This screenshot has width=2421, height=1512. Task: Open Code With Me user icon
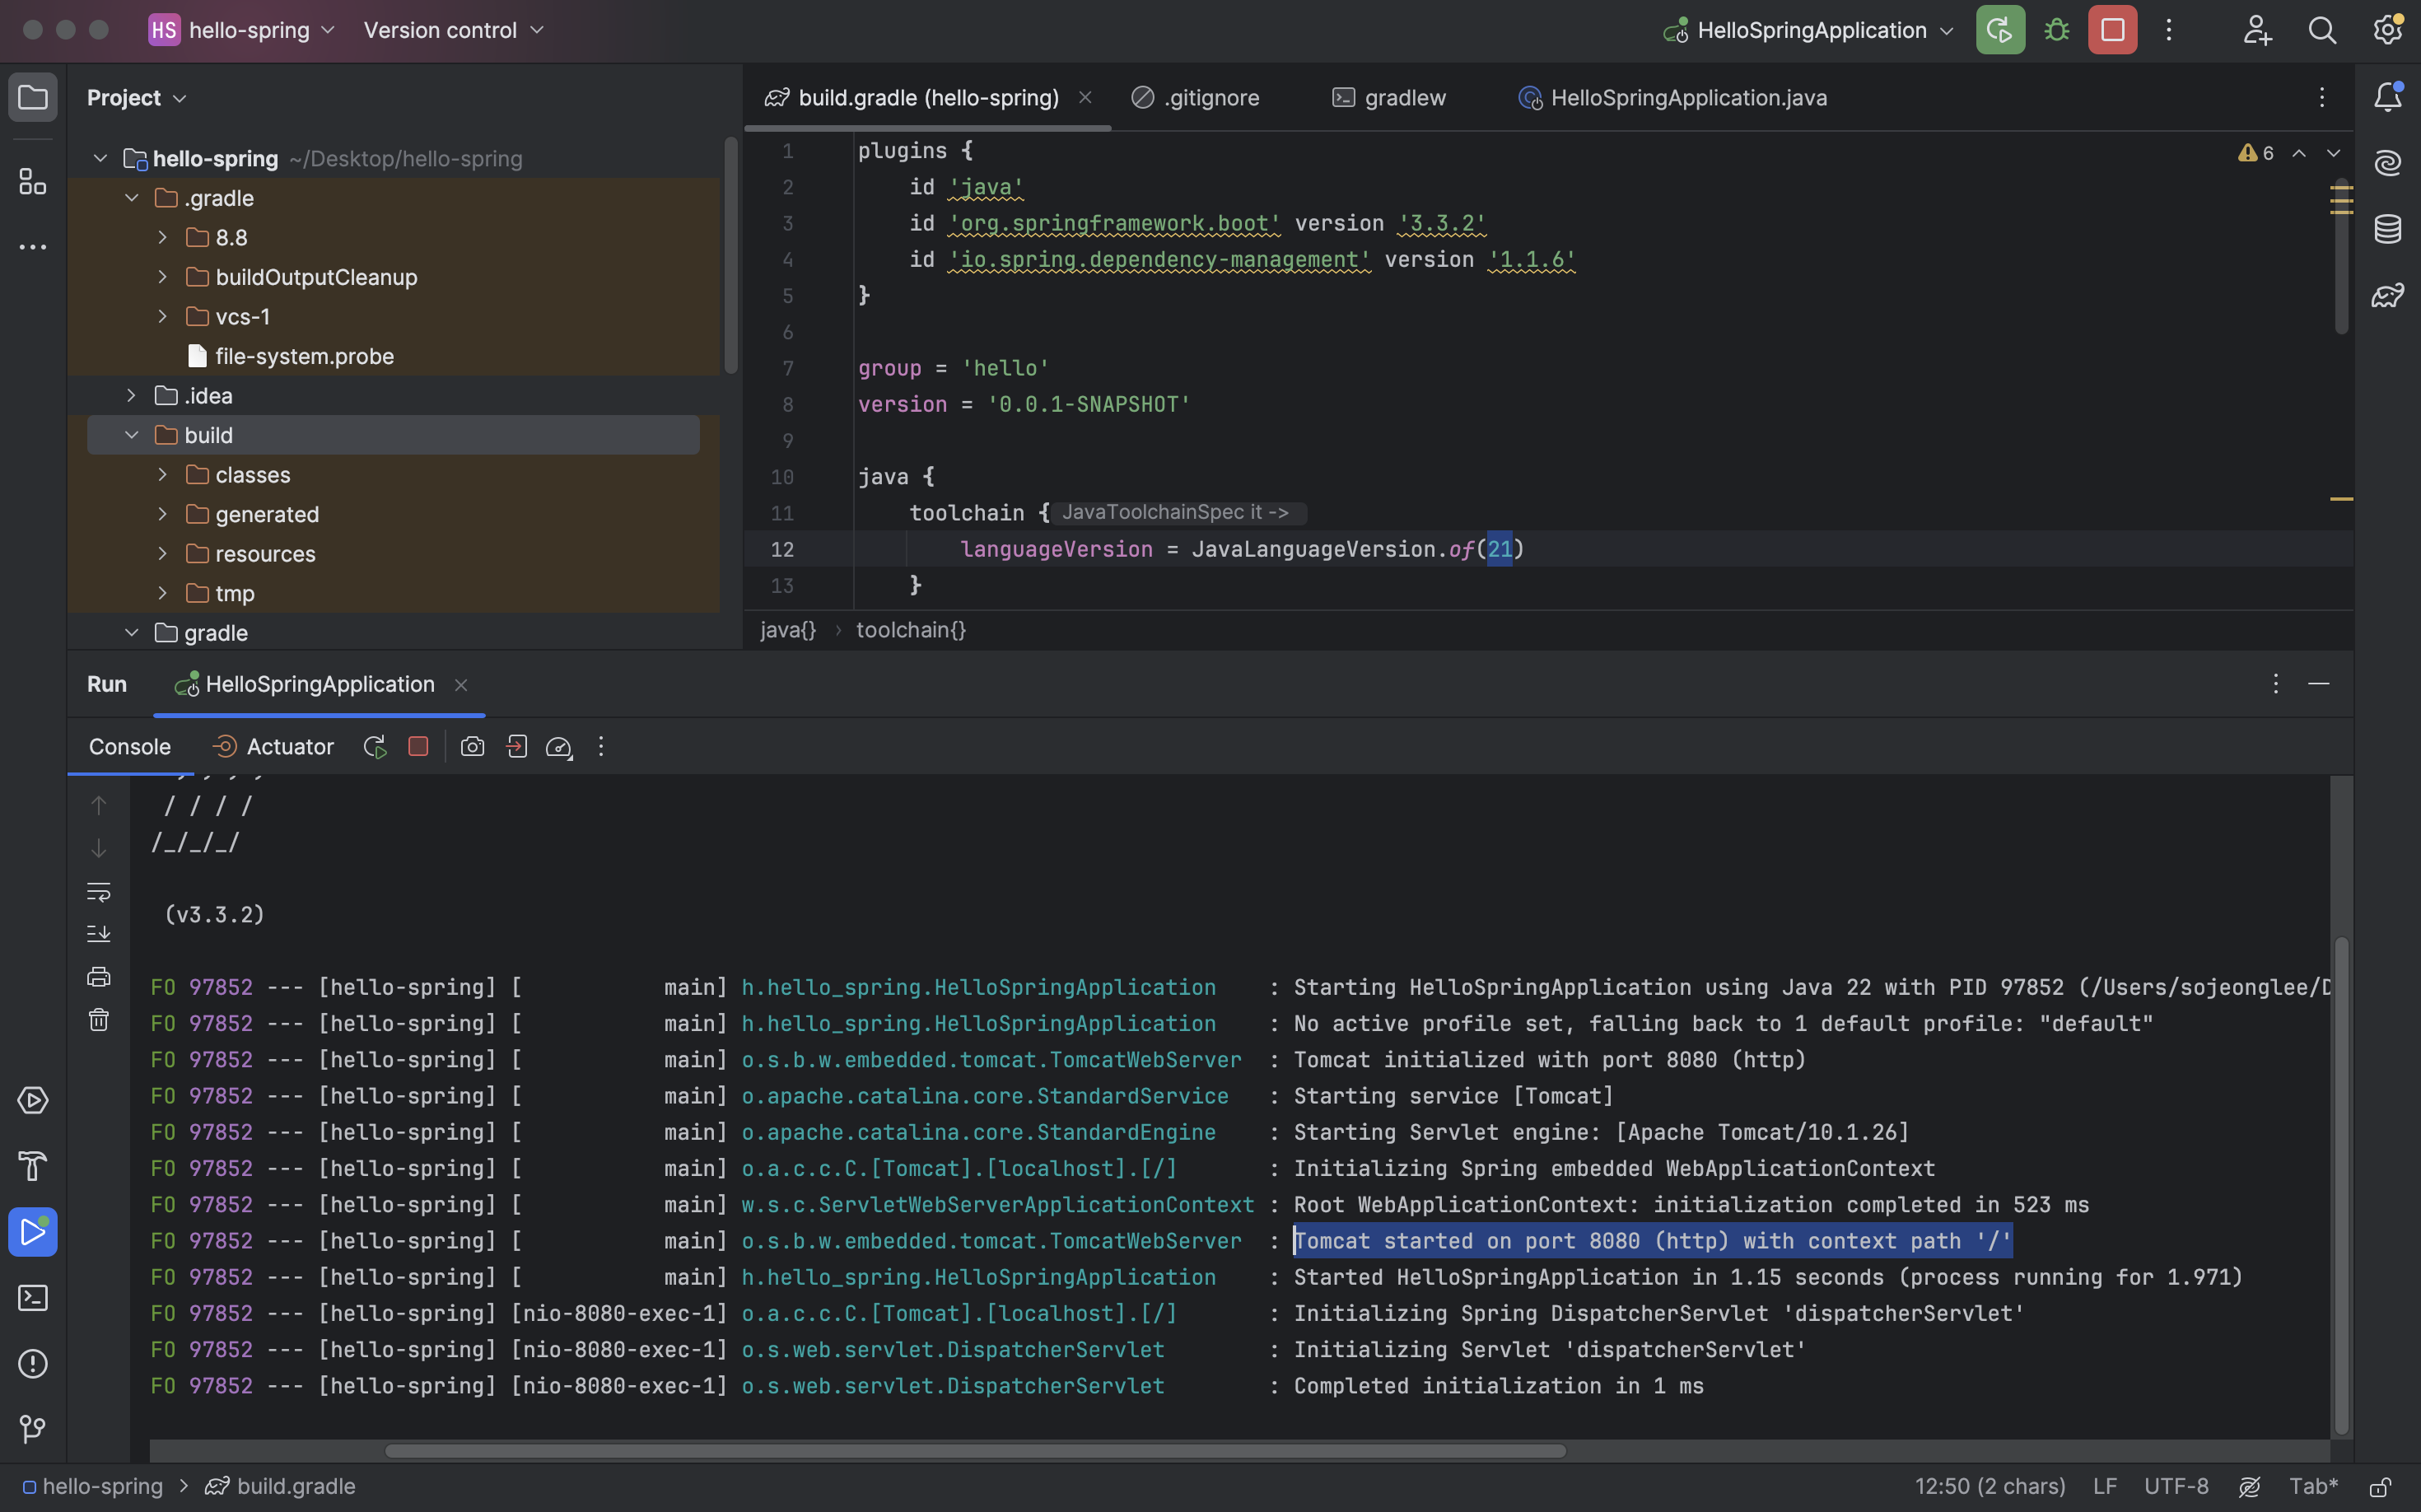coord(2257,30)
